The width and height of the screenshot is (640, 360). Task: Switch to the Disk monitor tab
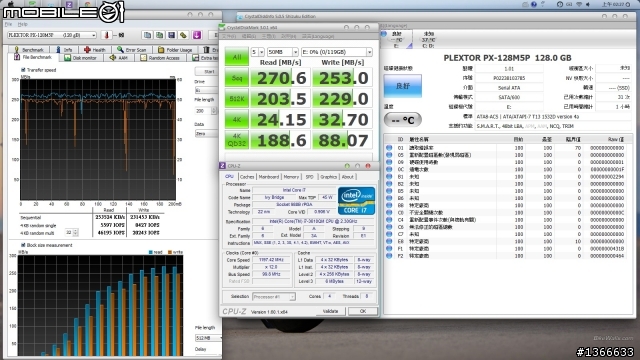(80, 58)
